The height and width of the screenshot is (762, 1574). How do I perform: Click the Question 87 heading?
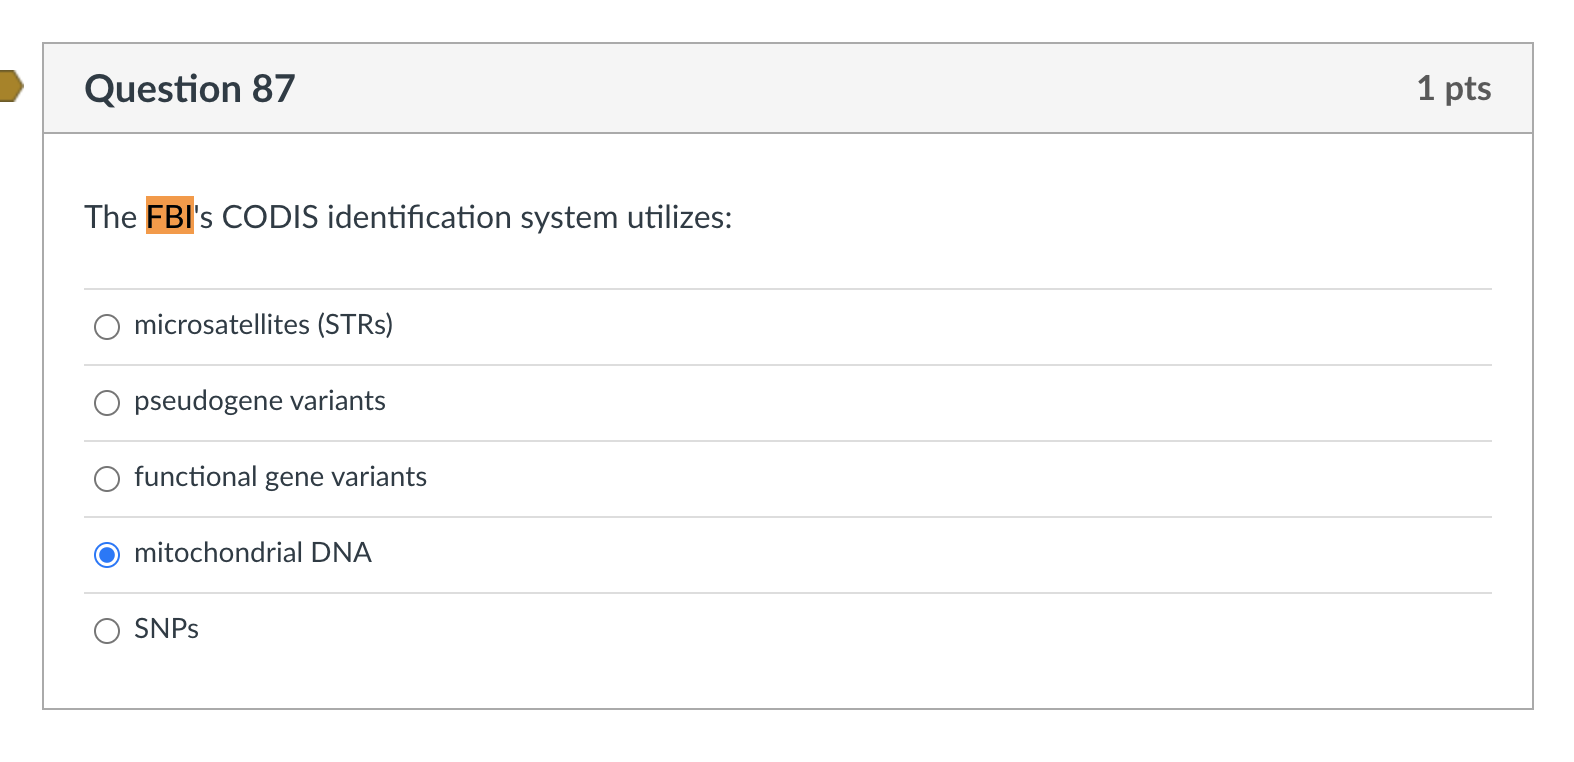(x=190, y=89)
